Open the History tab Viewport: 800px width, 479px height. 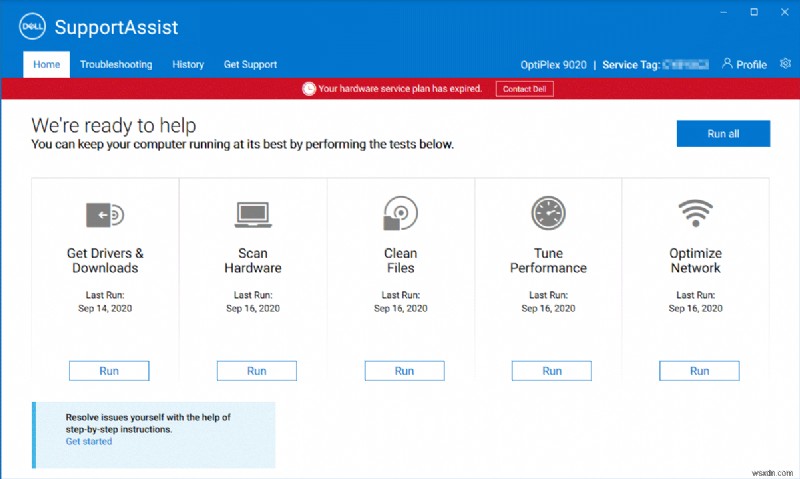point(188,65)
